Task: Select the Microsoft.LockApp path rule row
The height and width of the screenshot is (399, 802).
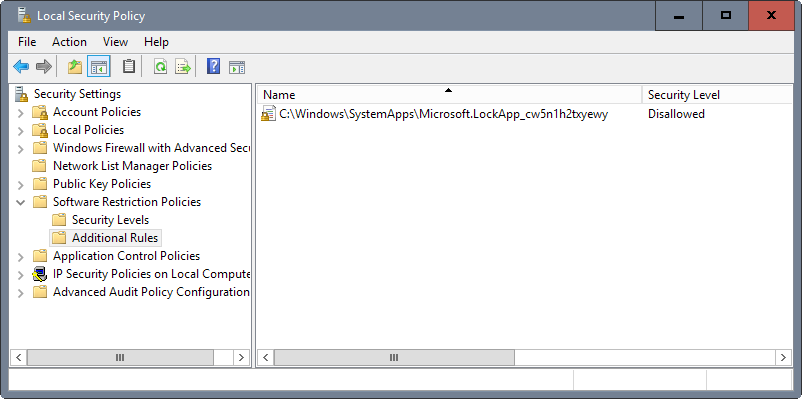Action: click(443, 114)
